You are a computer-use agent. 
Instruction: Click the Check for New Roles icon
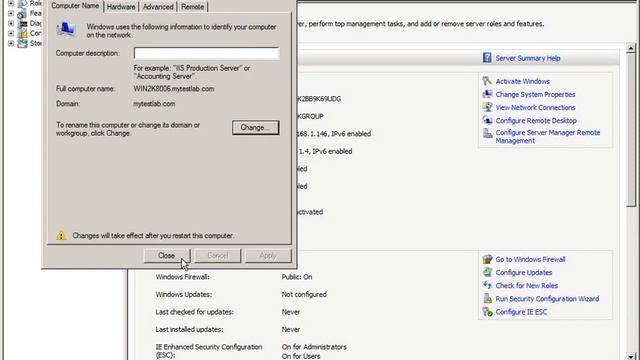(487, 285)
